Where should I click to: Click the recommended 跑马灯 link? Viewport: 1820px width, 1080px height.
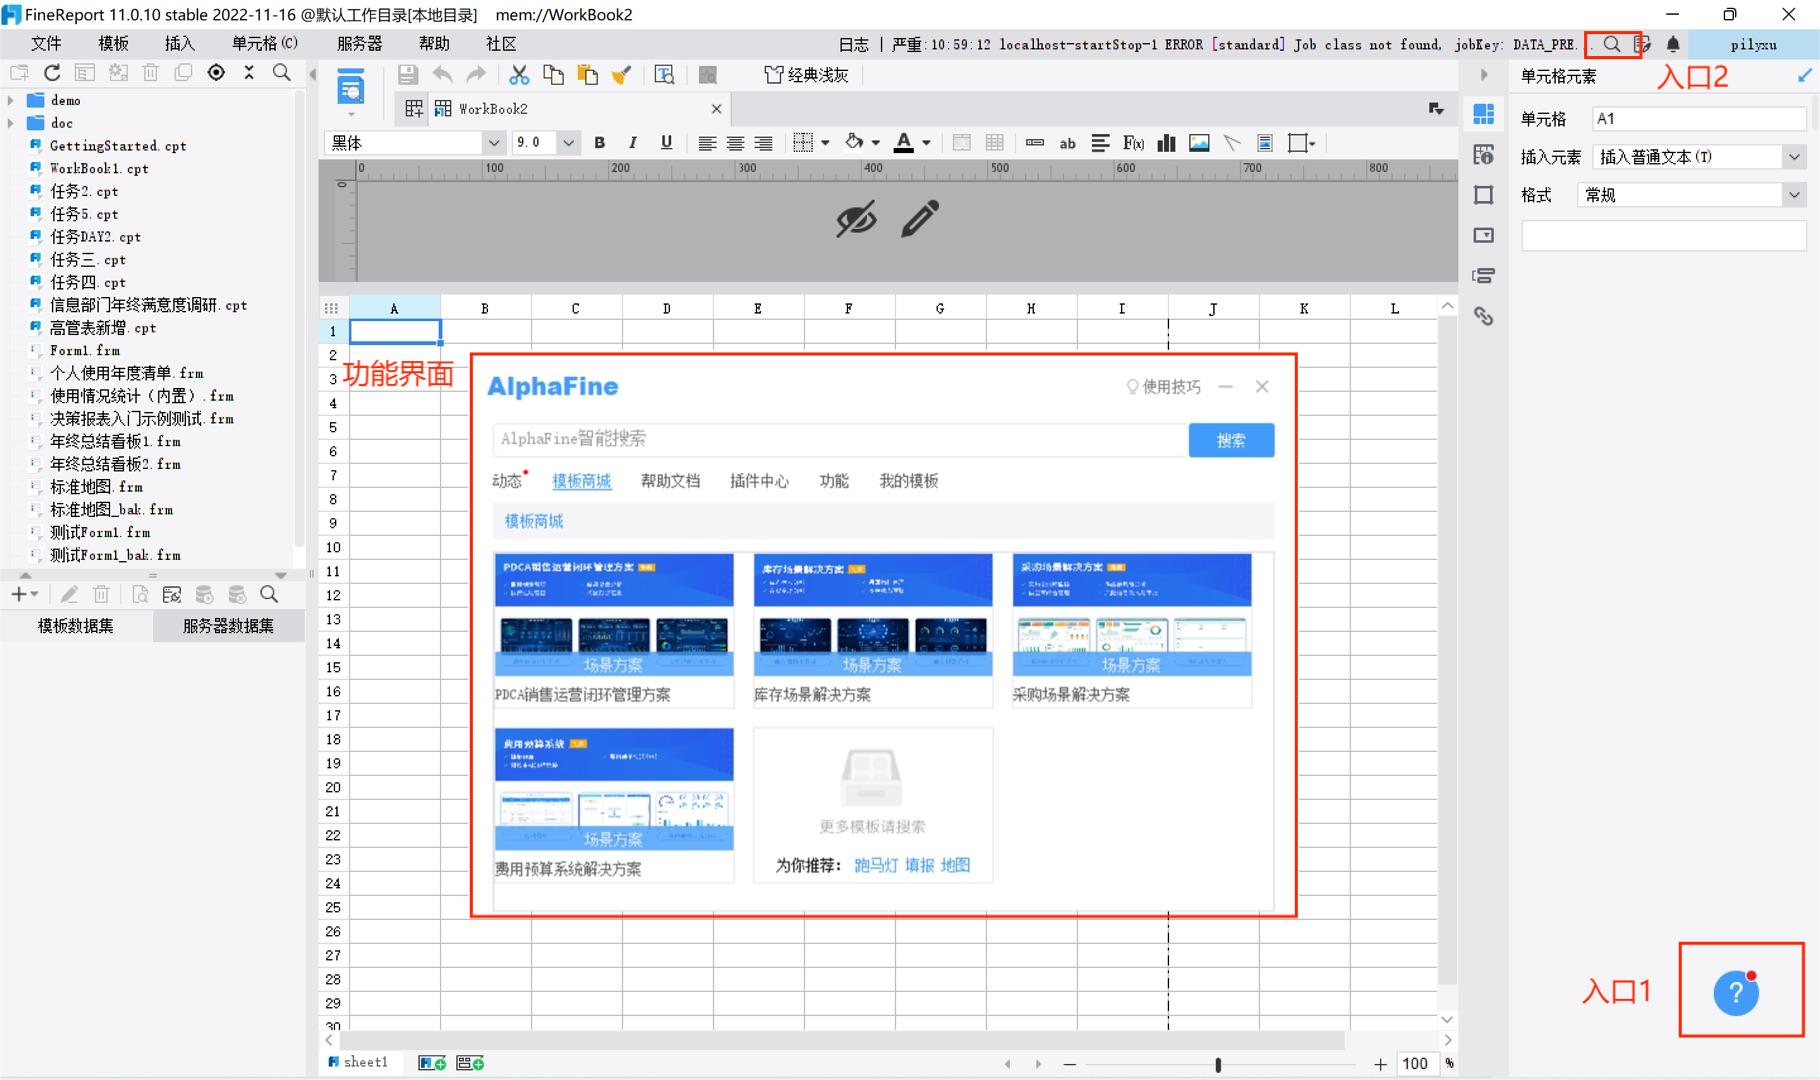(876, 865)
